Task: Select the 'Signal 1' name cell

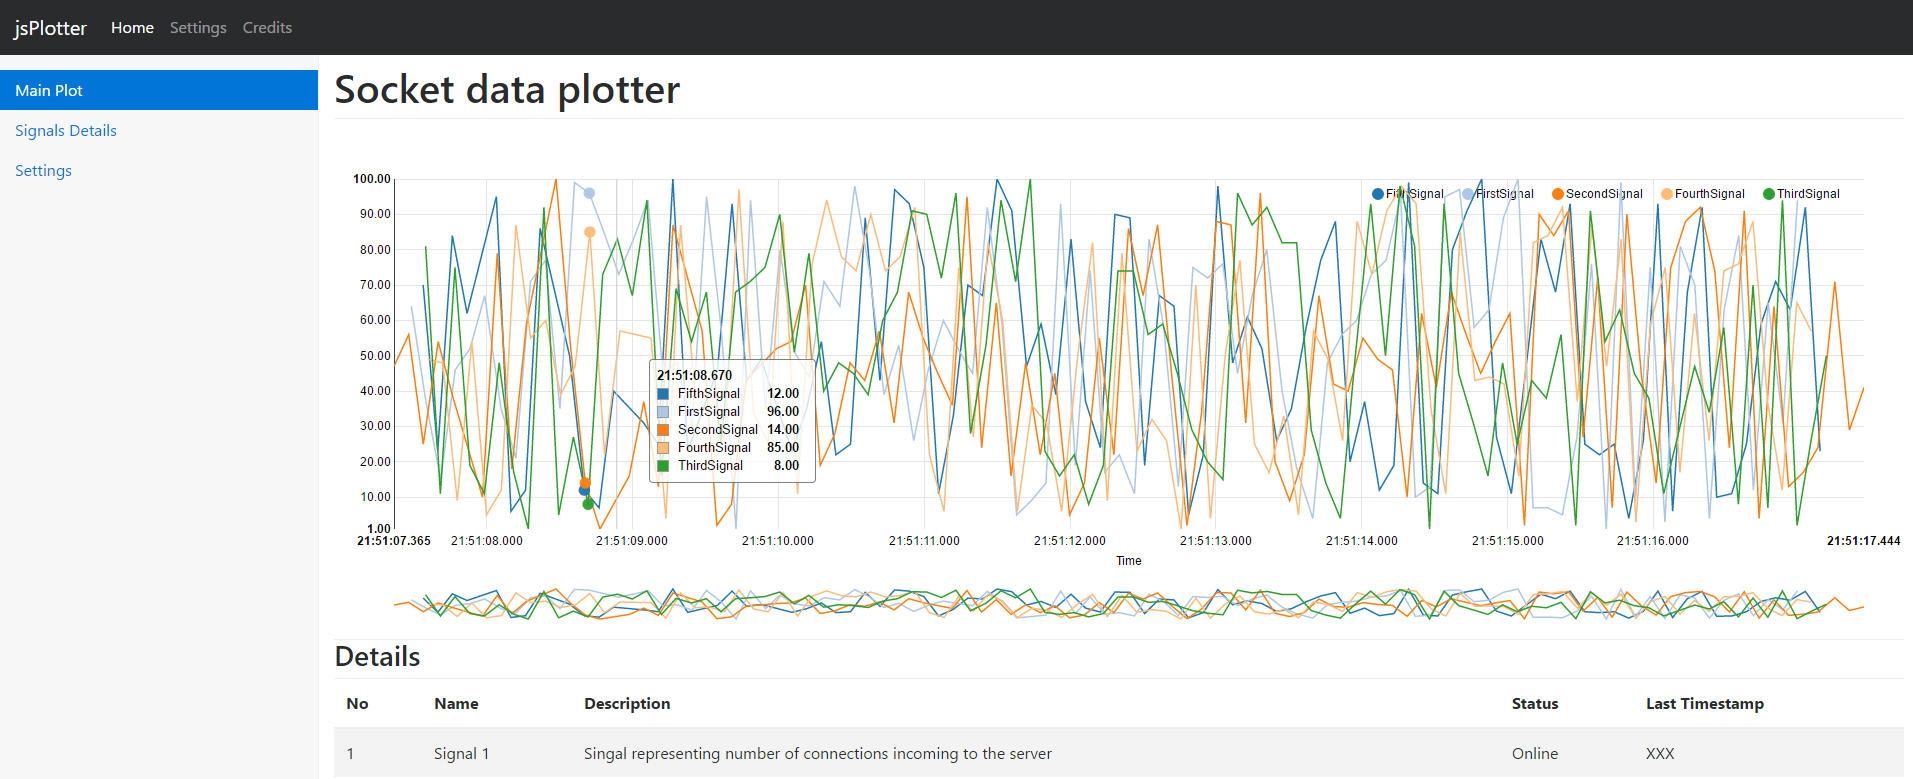Action: pos(461,753)
